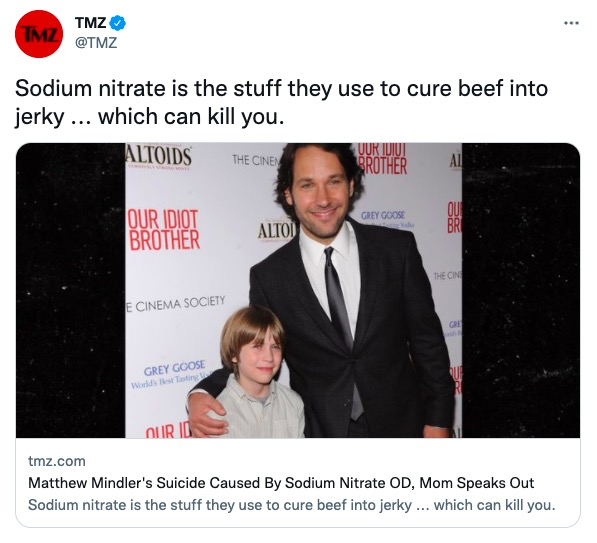Click the red 'OUR IDIOT BROTHER' backdrop logo
The height and width of the screenshot is (543, 597).
(x=164, y=230)
